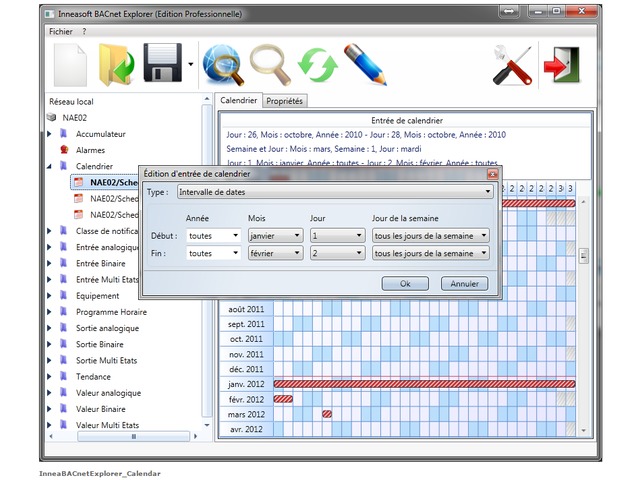Click the new blank document icon

click(70, 67)
